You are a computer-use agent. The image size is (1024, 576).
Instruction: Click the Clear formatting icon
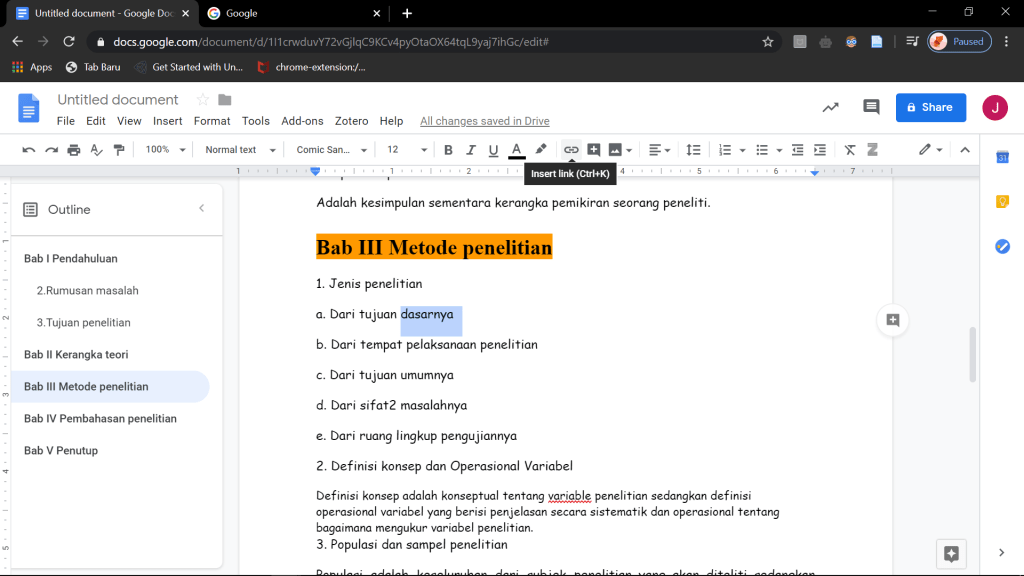(850, 150)
